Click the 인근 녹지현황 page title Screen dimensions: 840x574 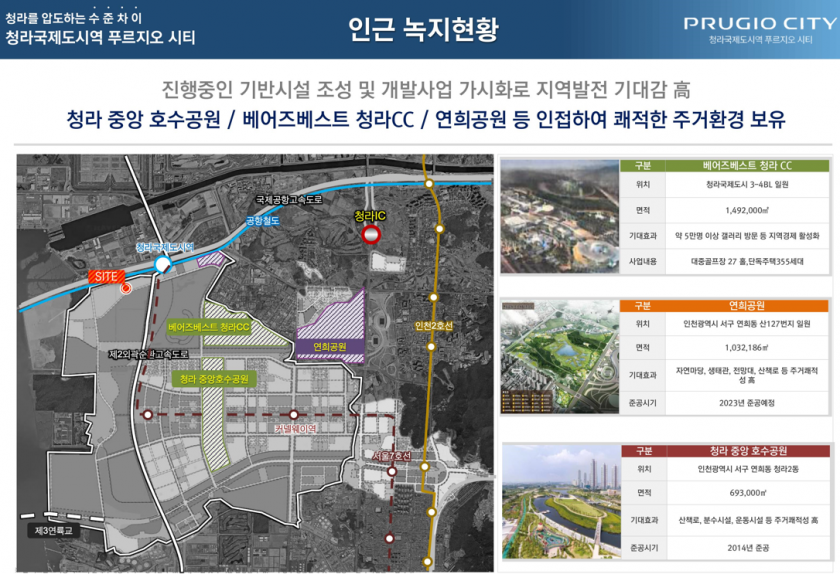[423, 28]
